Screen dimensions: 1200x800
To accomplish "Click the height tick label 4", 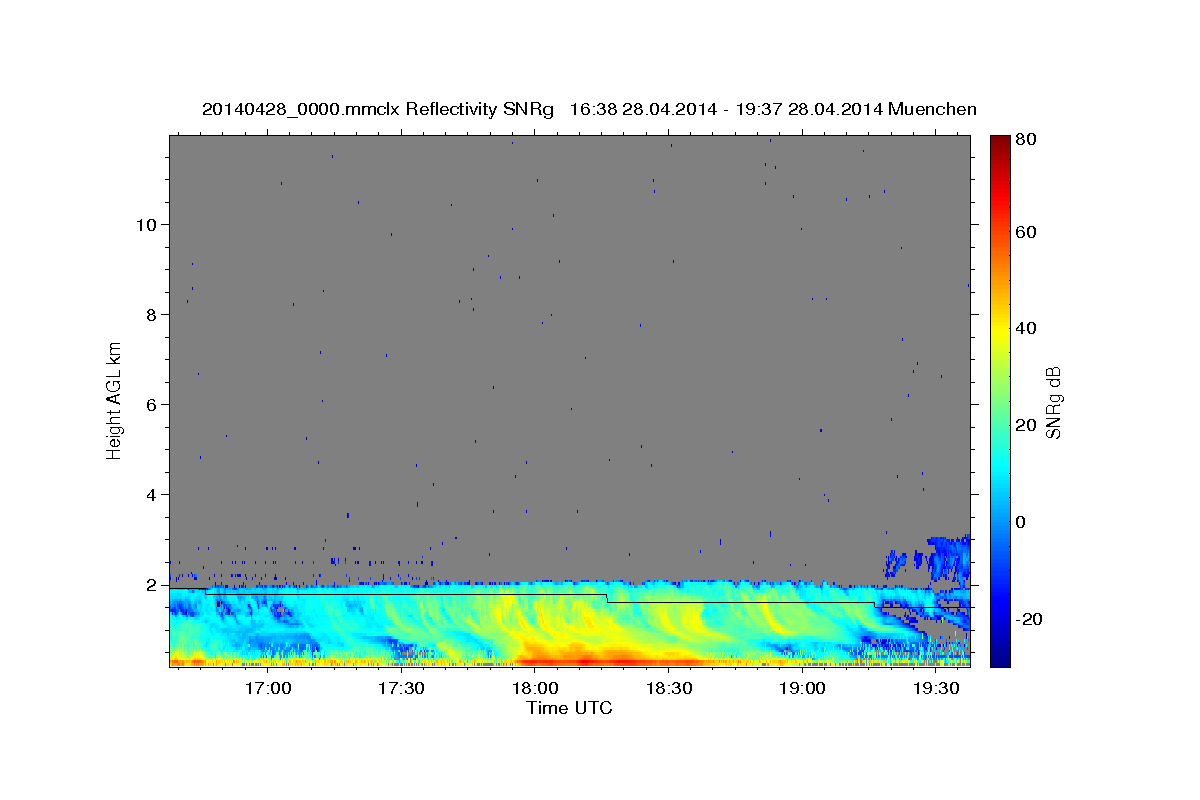I will pos(150,495).
